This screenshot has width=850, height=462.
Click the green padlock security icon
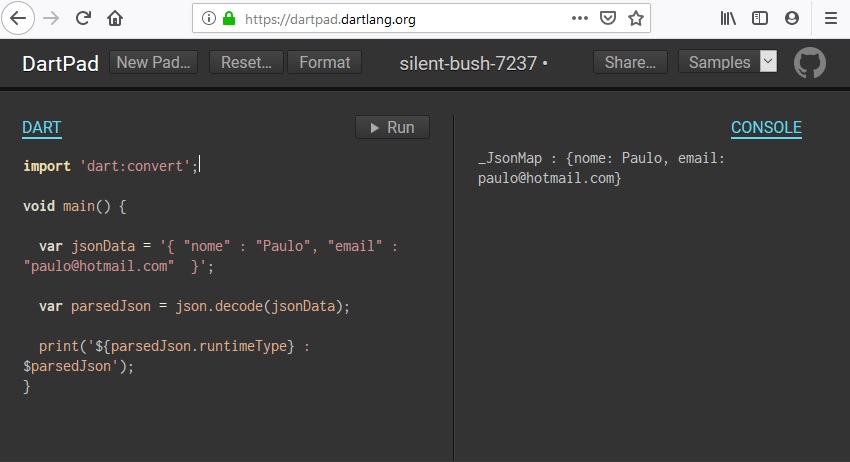229,18
